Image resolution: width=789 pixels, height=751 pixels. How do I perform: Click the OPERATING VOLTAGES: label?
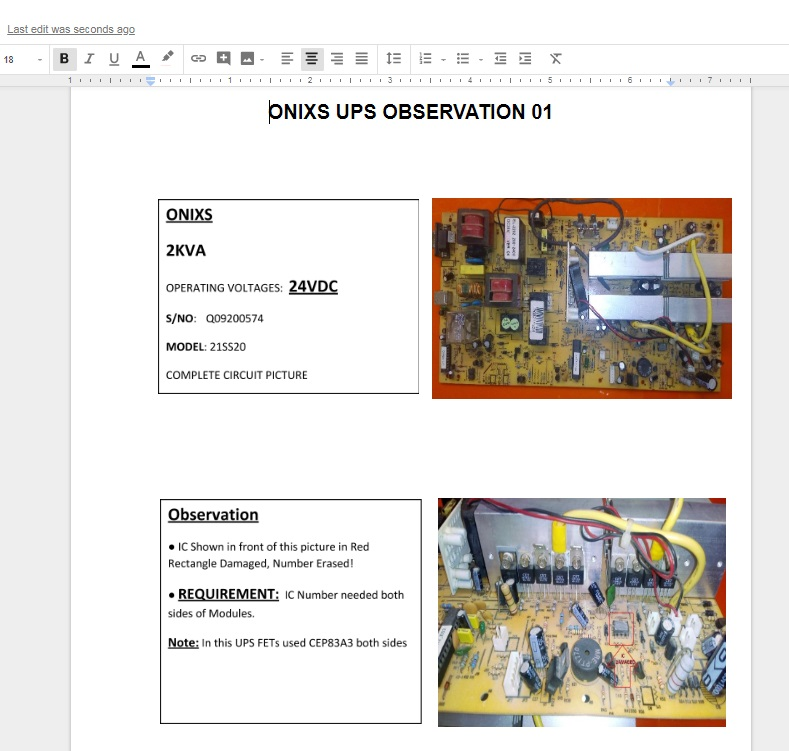pos(224,288)
